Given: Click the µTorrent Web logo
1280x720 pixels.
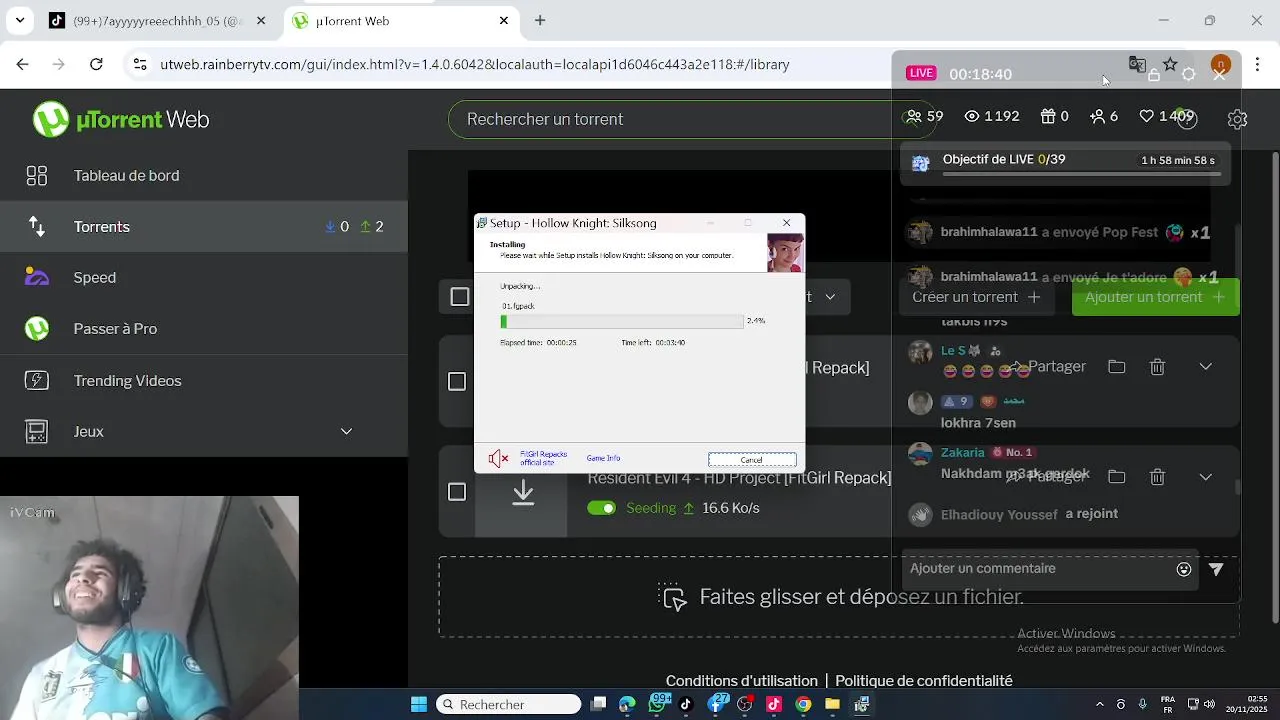Looking at the screenshot, I should click(121, 119).
